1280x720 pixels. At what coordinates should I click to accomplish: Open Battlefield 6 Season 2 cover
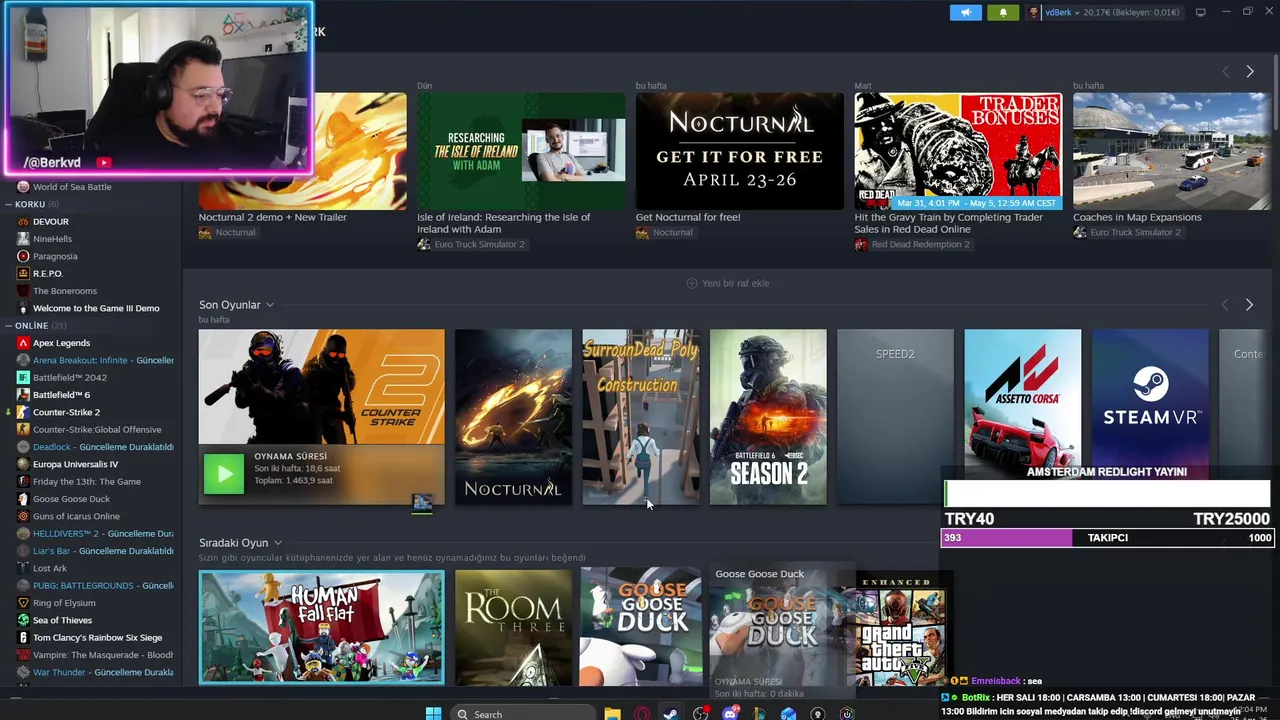click(x=768, y=417)
